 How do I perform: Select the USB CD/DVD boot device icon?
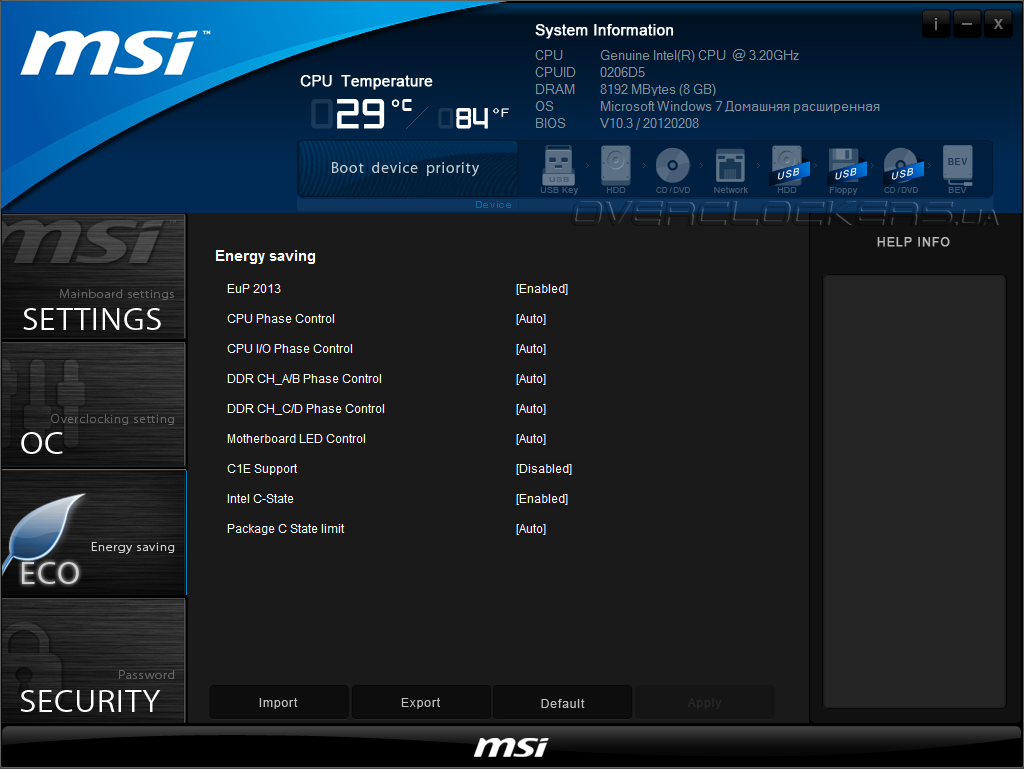(x=902, y=168)
